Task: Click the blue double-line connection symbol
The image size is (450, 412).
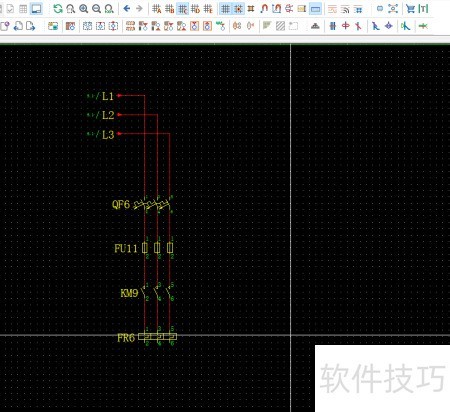Action: [x=333, y=26]
